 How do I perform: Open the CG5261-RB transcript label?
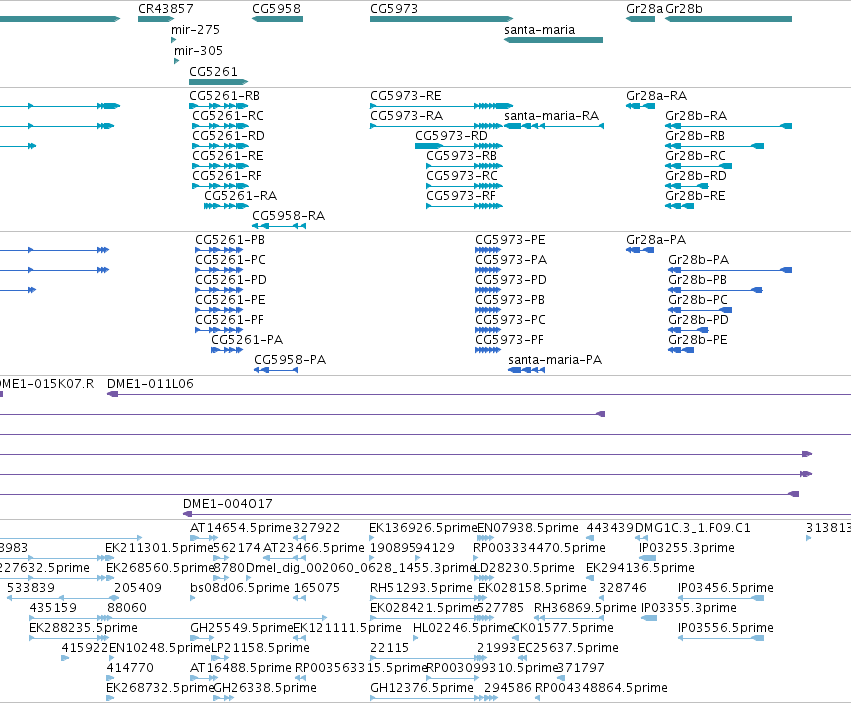tap(225, 96)
